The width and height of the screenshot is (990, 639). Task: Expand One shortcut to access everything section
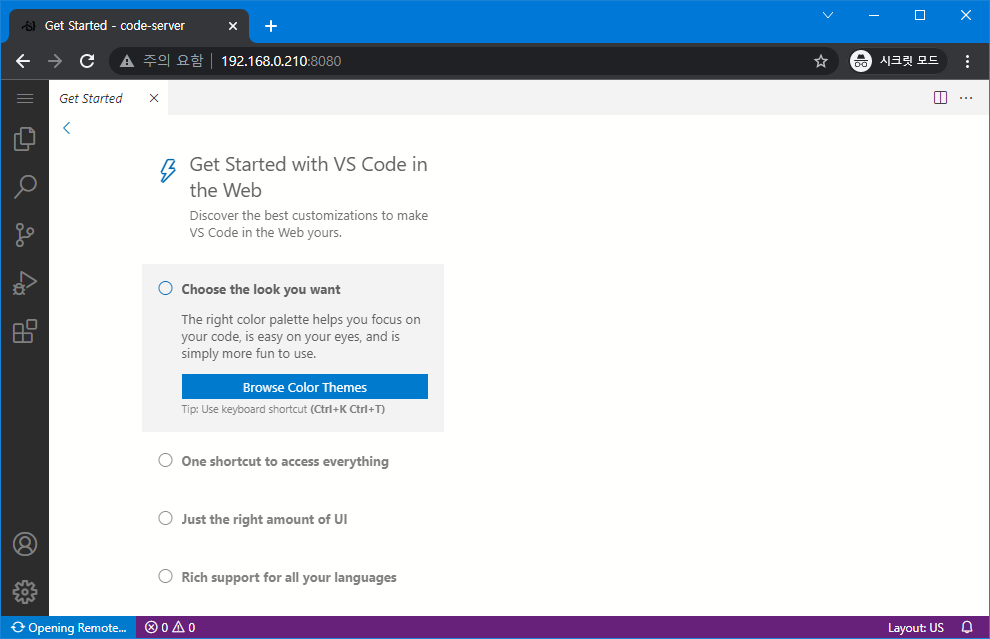pos(285,462)
